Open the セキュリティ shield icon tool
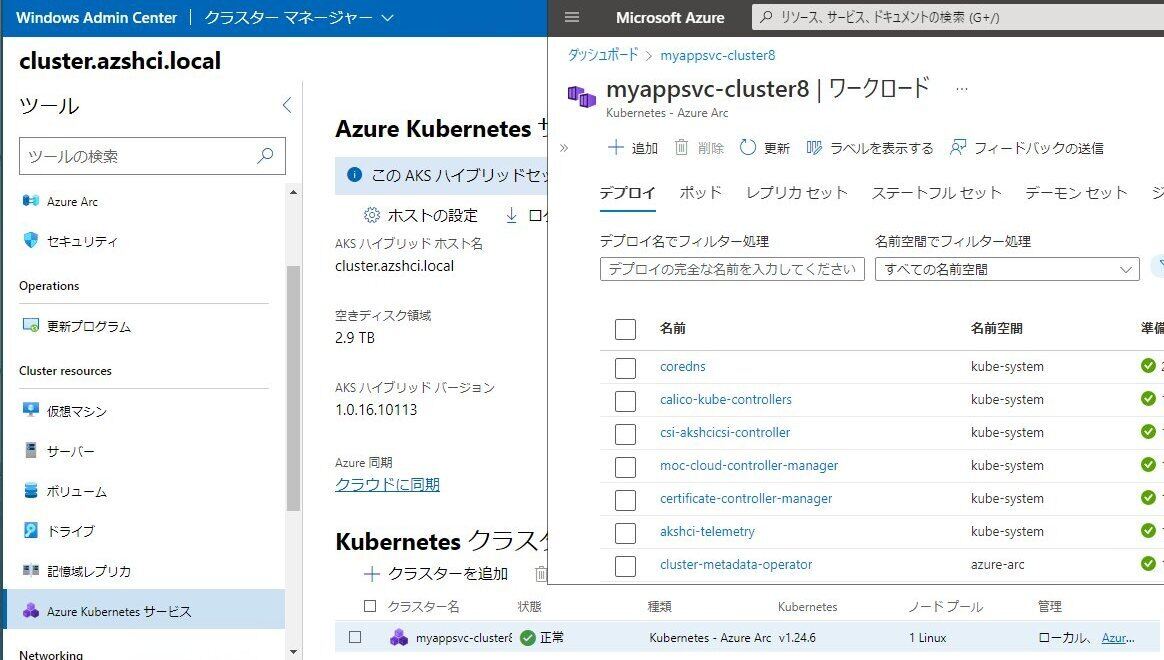 tap(30, 240)
